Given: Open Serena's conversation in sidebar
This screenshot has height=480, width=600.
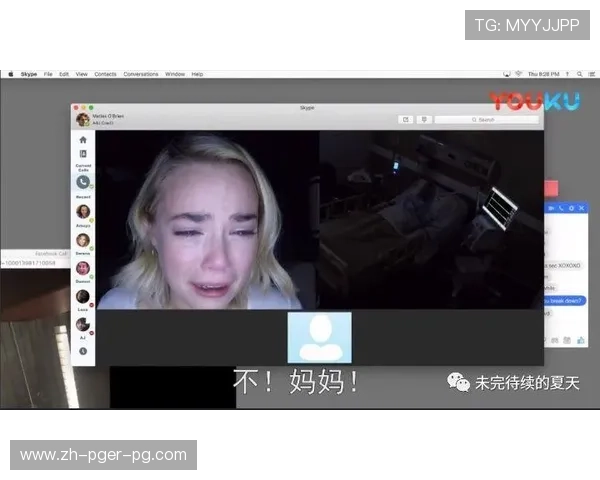Looking at the screenshot, I should [x=83, y=240].
